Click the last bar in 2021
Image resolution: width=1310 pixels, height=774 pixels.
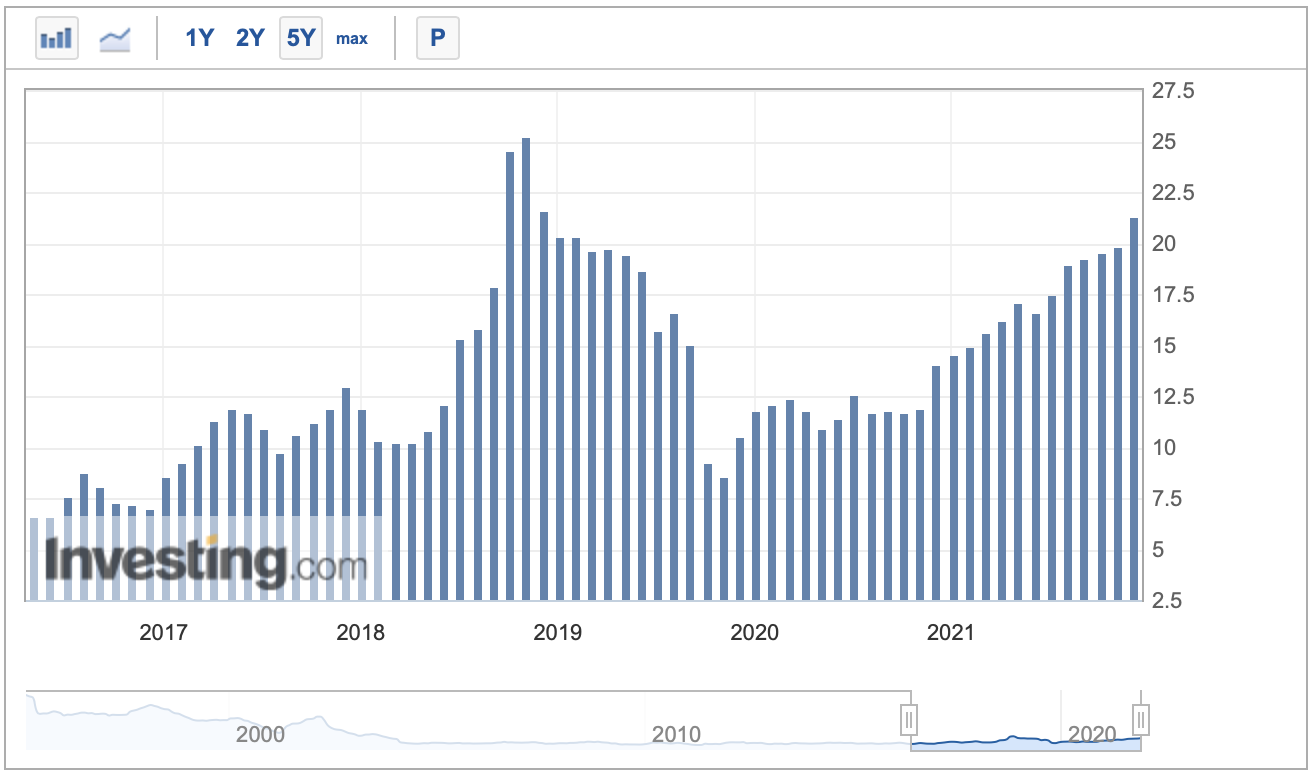1134,409
